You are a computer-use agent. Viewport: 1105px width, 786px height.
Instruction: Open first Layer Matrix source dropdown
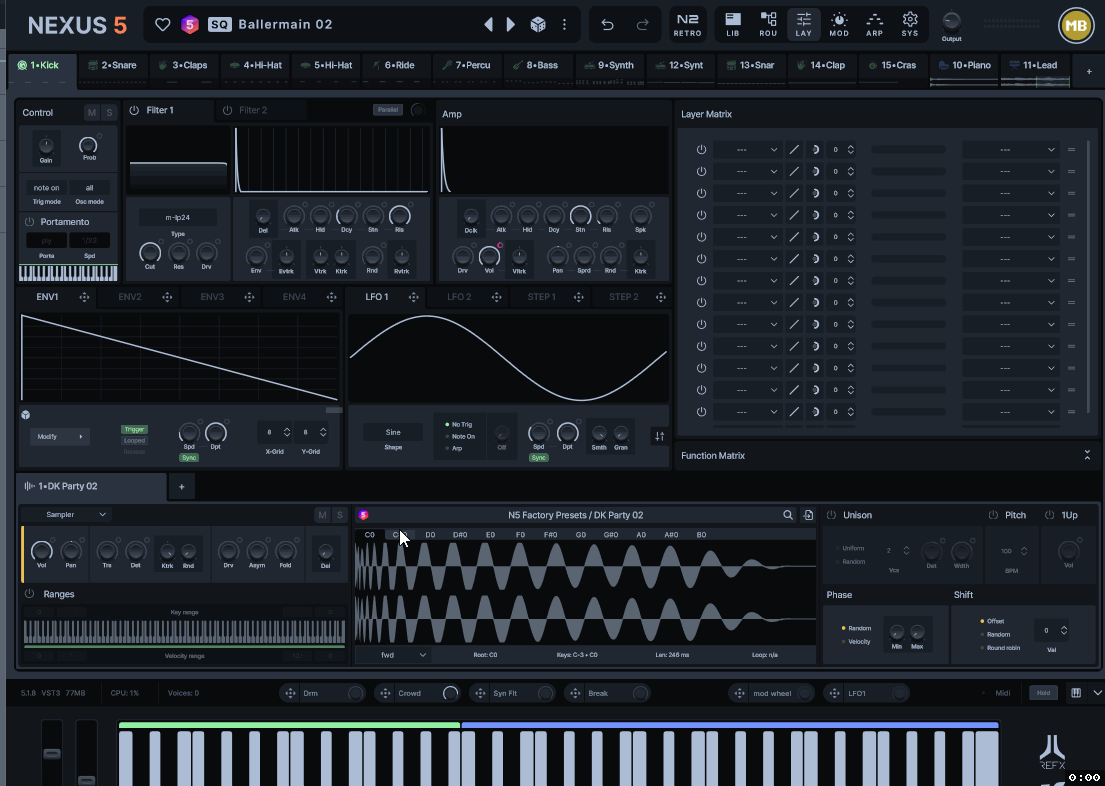[x=746, y=149]
